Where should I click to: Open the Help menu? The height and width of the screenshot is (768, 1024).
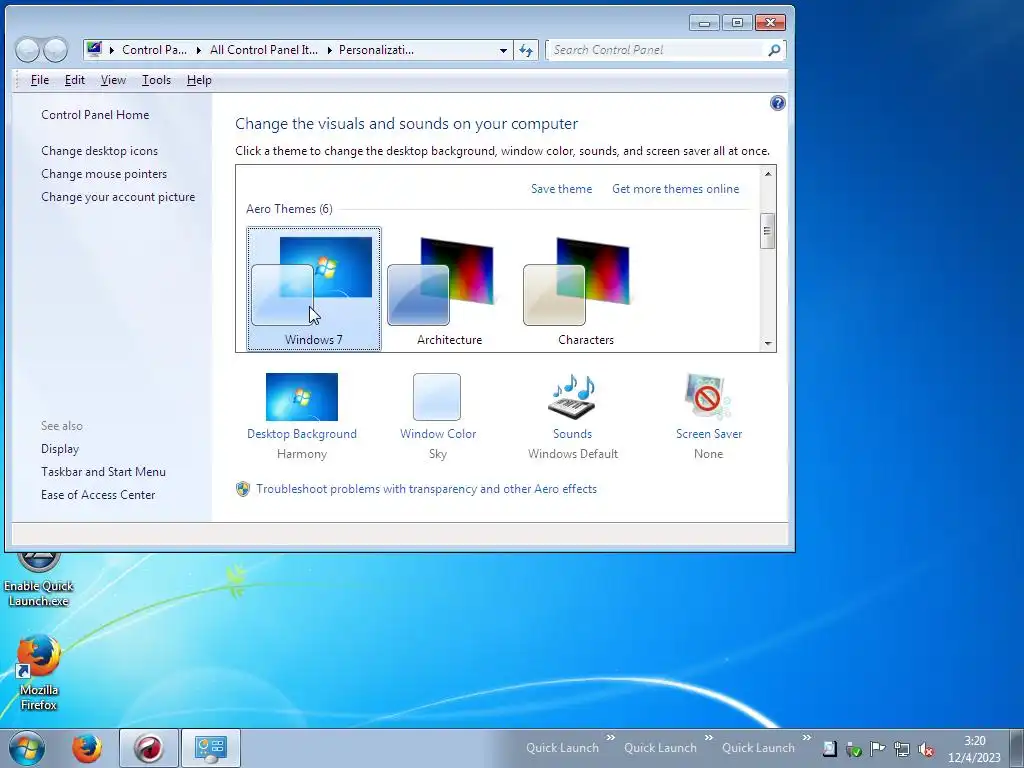pyautogui.click(x=199, y=80)
